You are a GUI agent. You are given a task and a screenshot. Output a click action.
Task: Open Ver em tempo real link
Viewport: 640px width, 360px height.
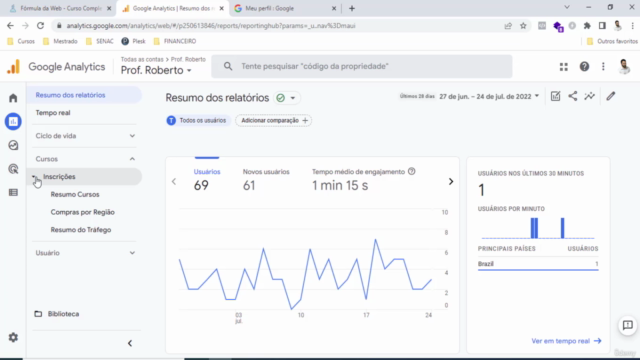tap(566, 341)
